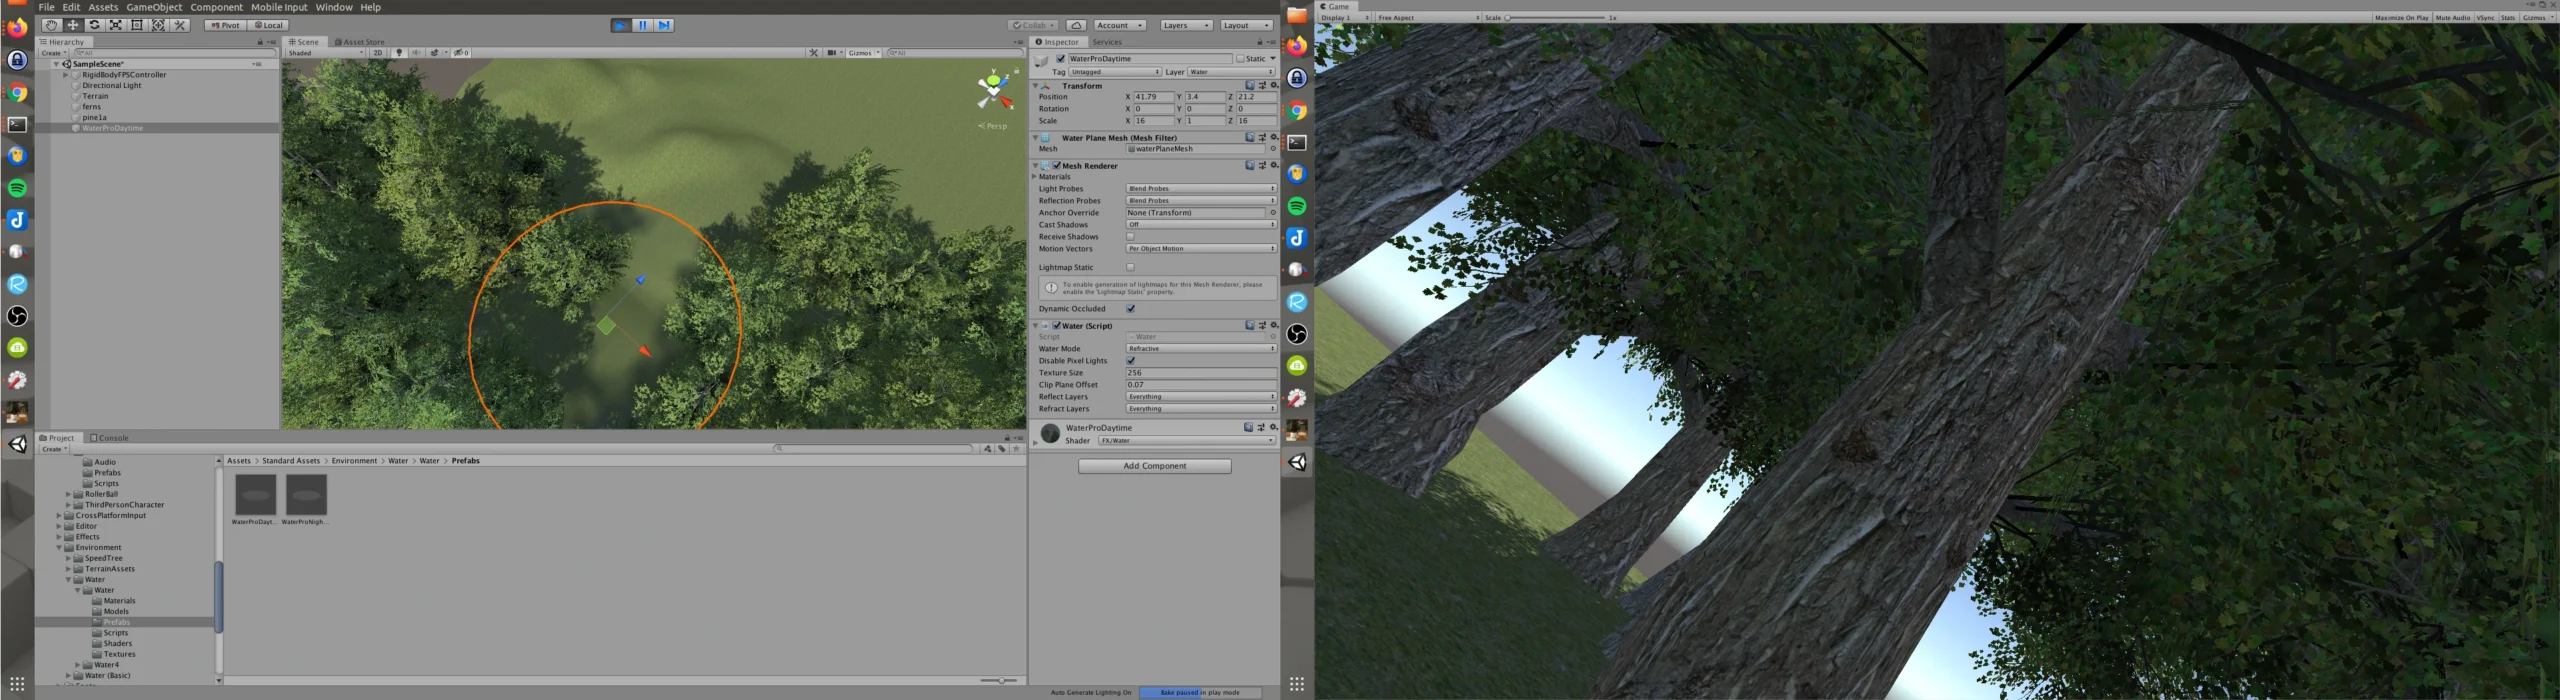Image resolution: width=2560 pixels, height=700 pixels.
Task: Toggle 2D scene view mode
Action: coord(377,53)
